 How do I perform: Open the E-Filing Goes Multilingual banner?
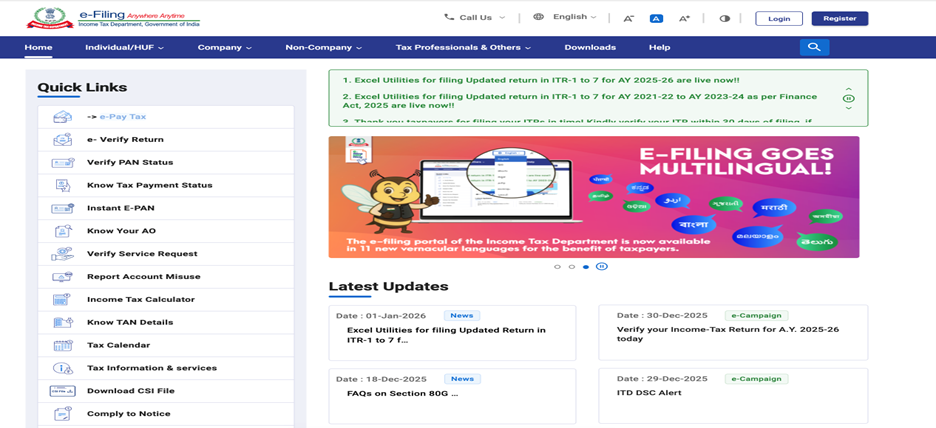tap(593, 197)
